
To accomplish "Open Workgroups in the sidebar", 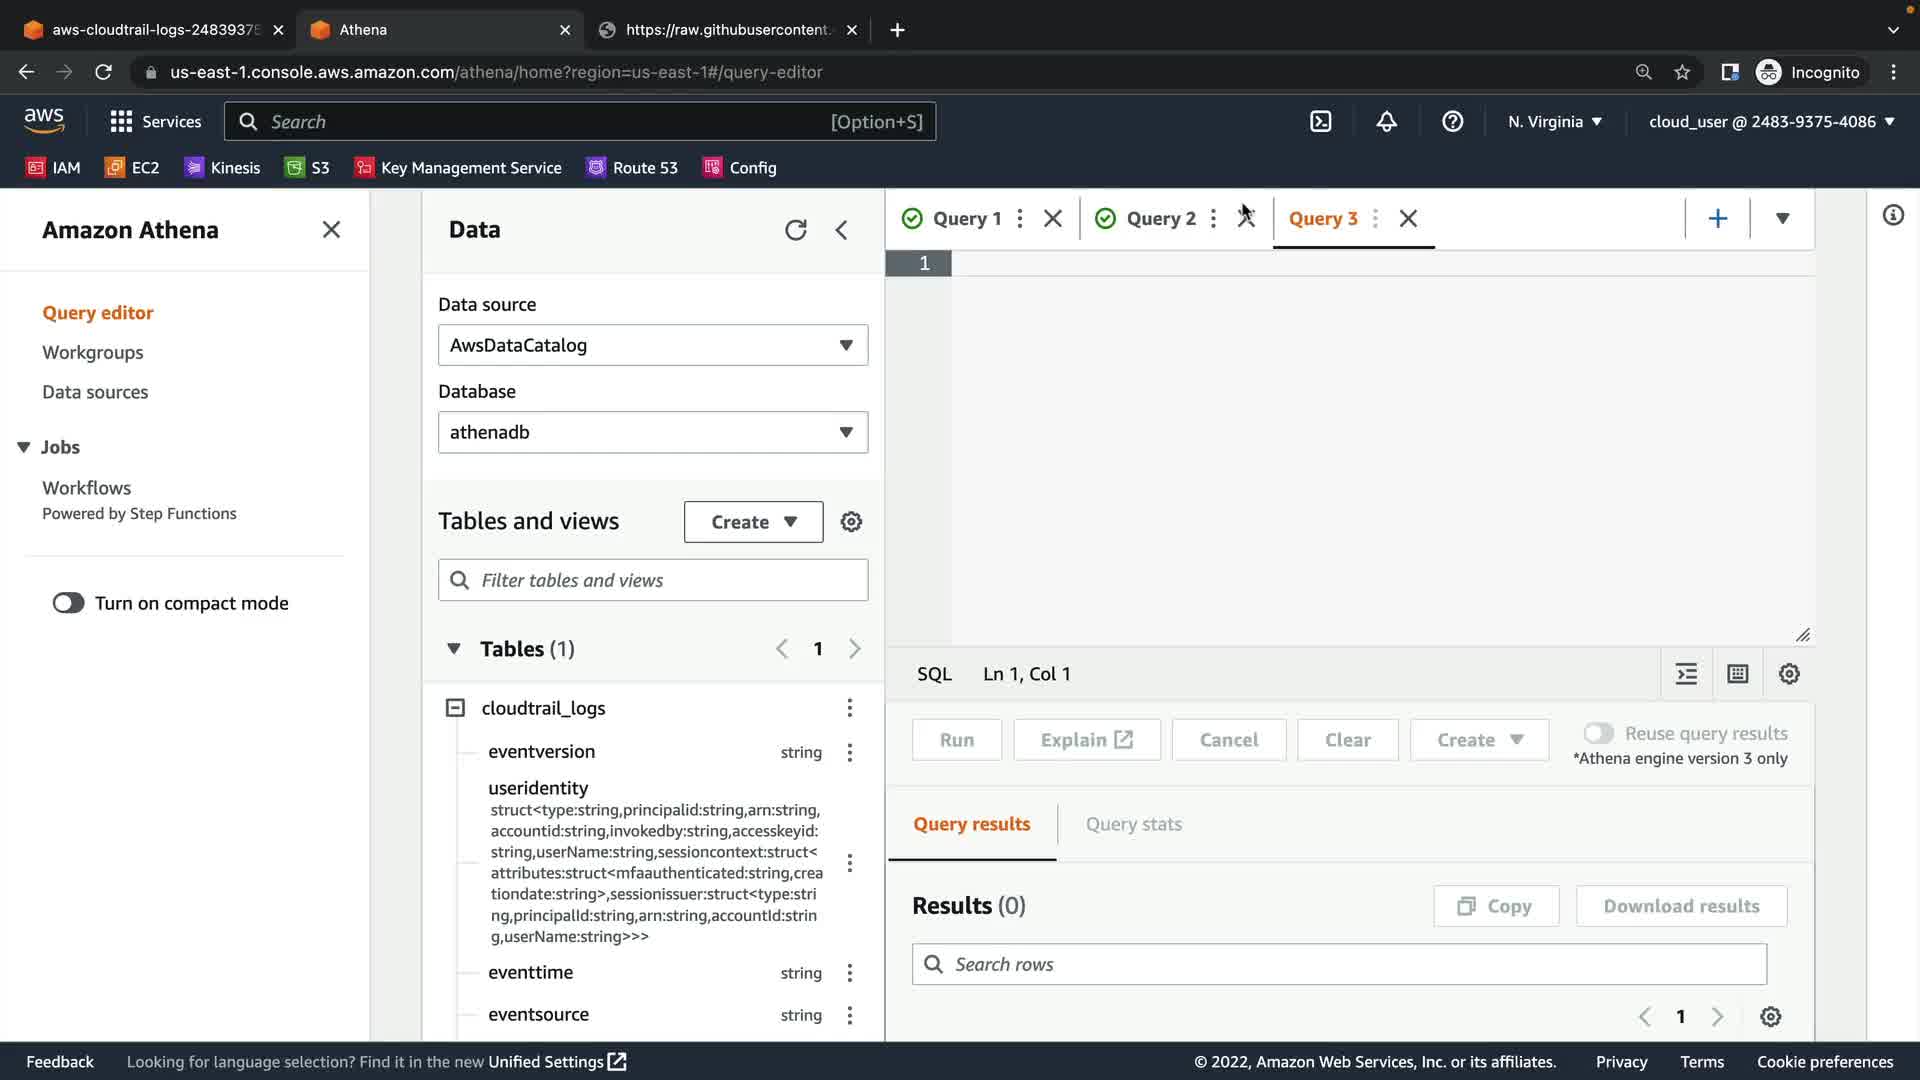I will coord(92,352).
